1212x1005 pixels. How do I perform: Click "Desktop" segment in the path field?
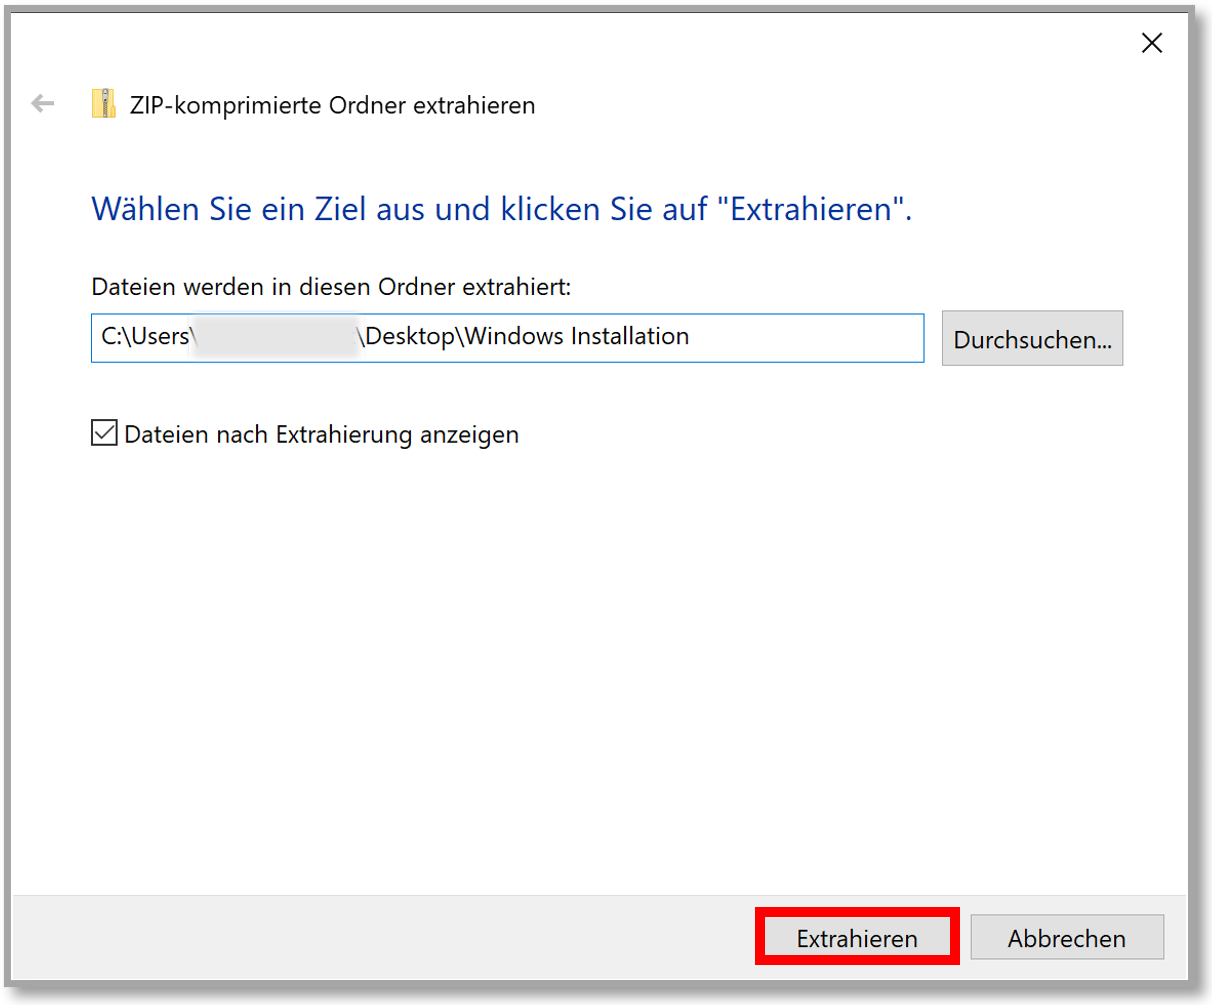pyautogui.click(x=410, y=337)
